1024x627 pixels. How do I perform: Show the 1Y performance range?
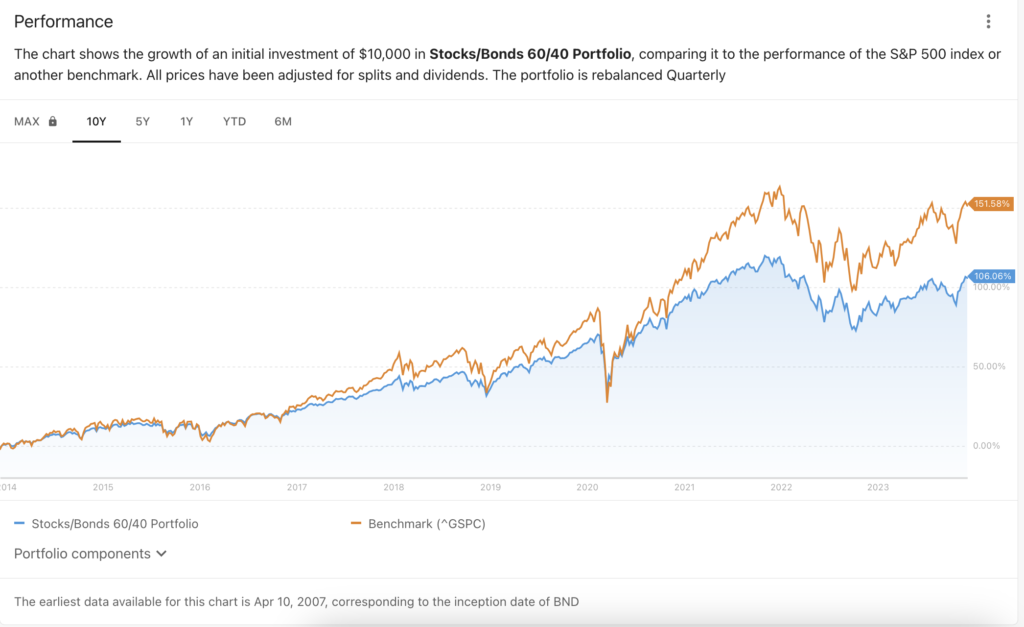187,122
